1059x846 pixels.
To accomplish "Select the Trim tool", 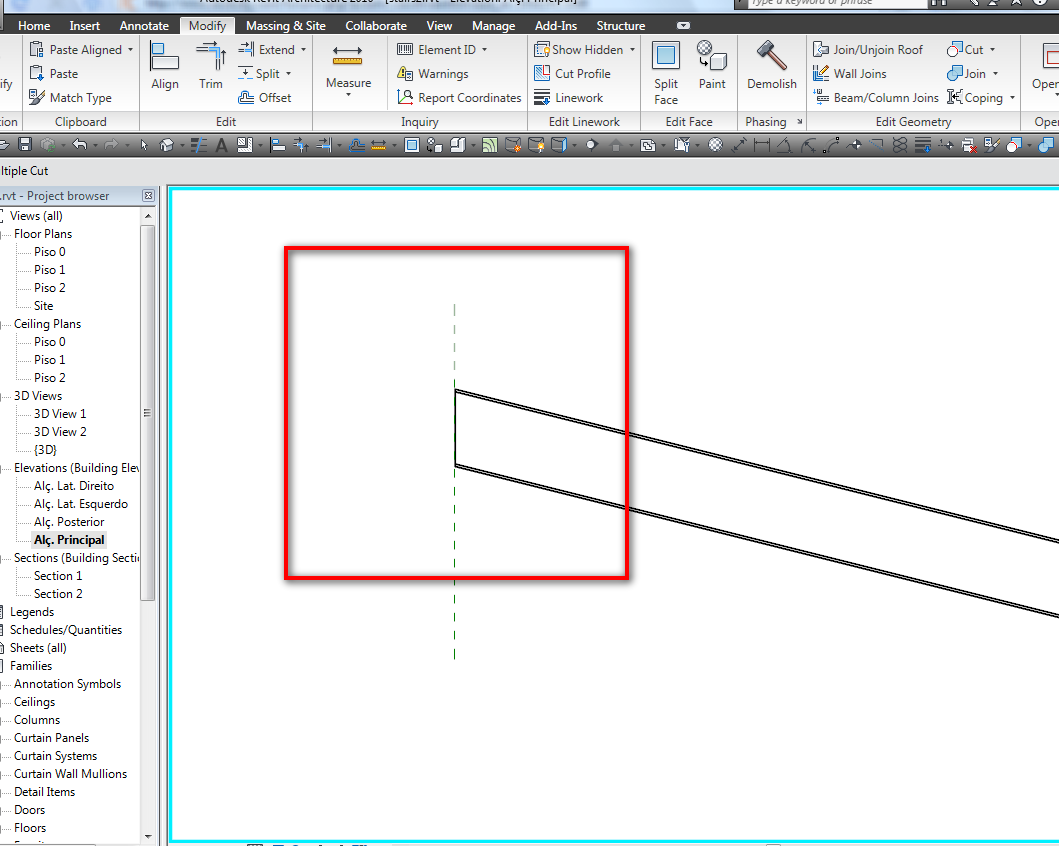I will pyautogui.click(x=211, y=65).
